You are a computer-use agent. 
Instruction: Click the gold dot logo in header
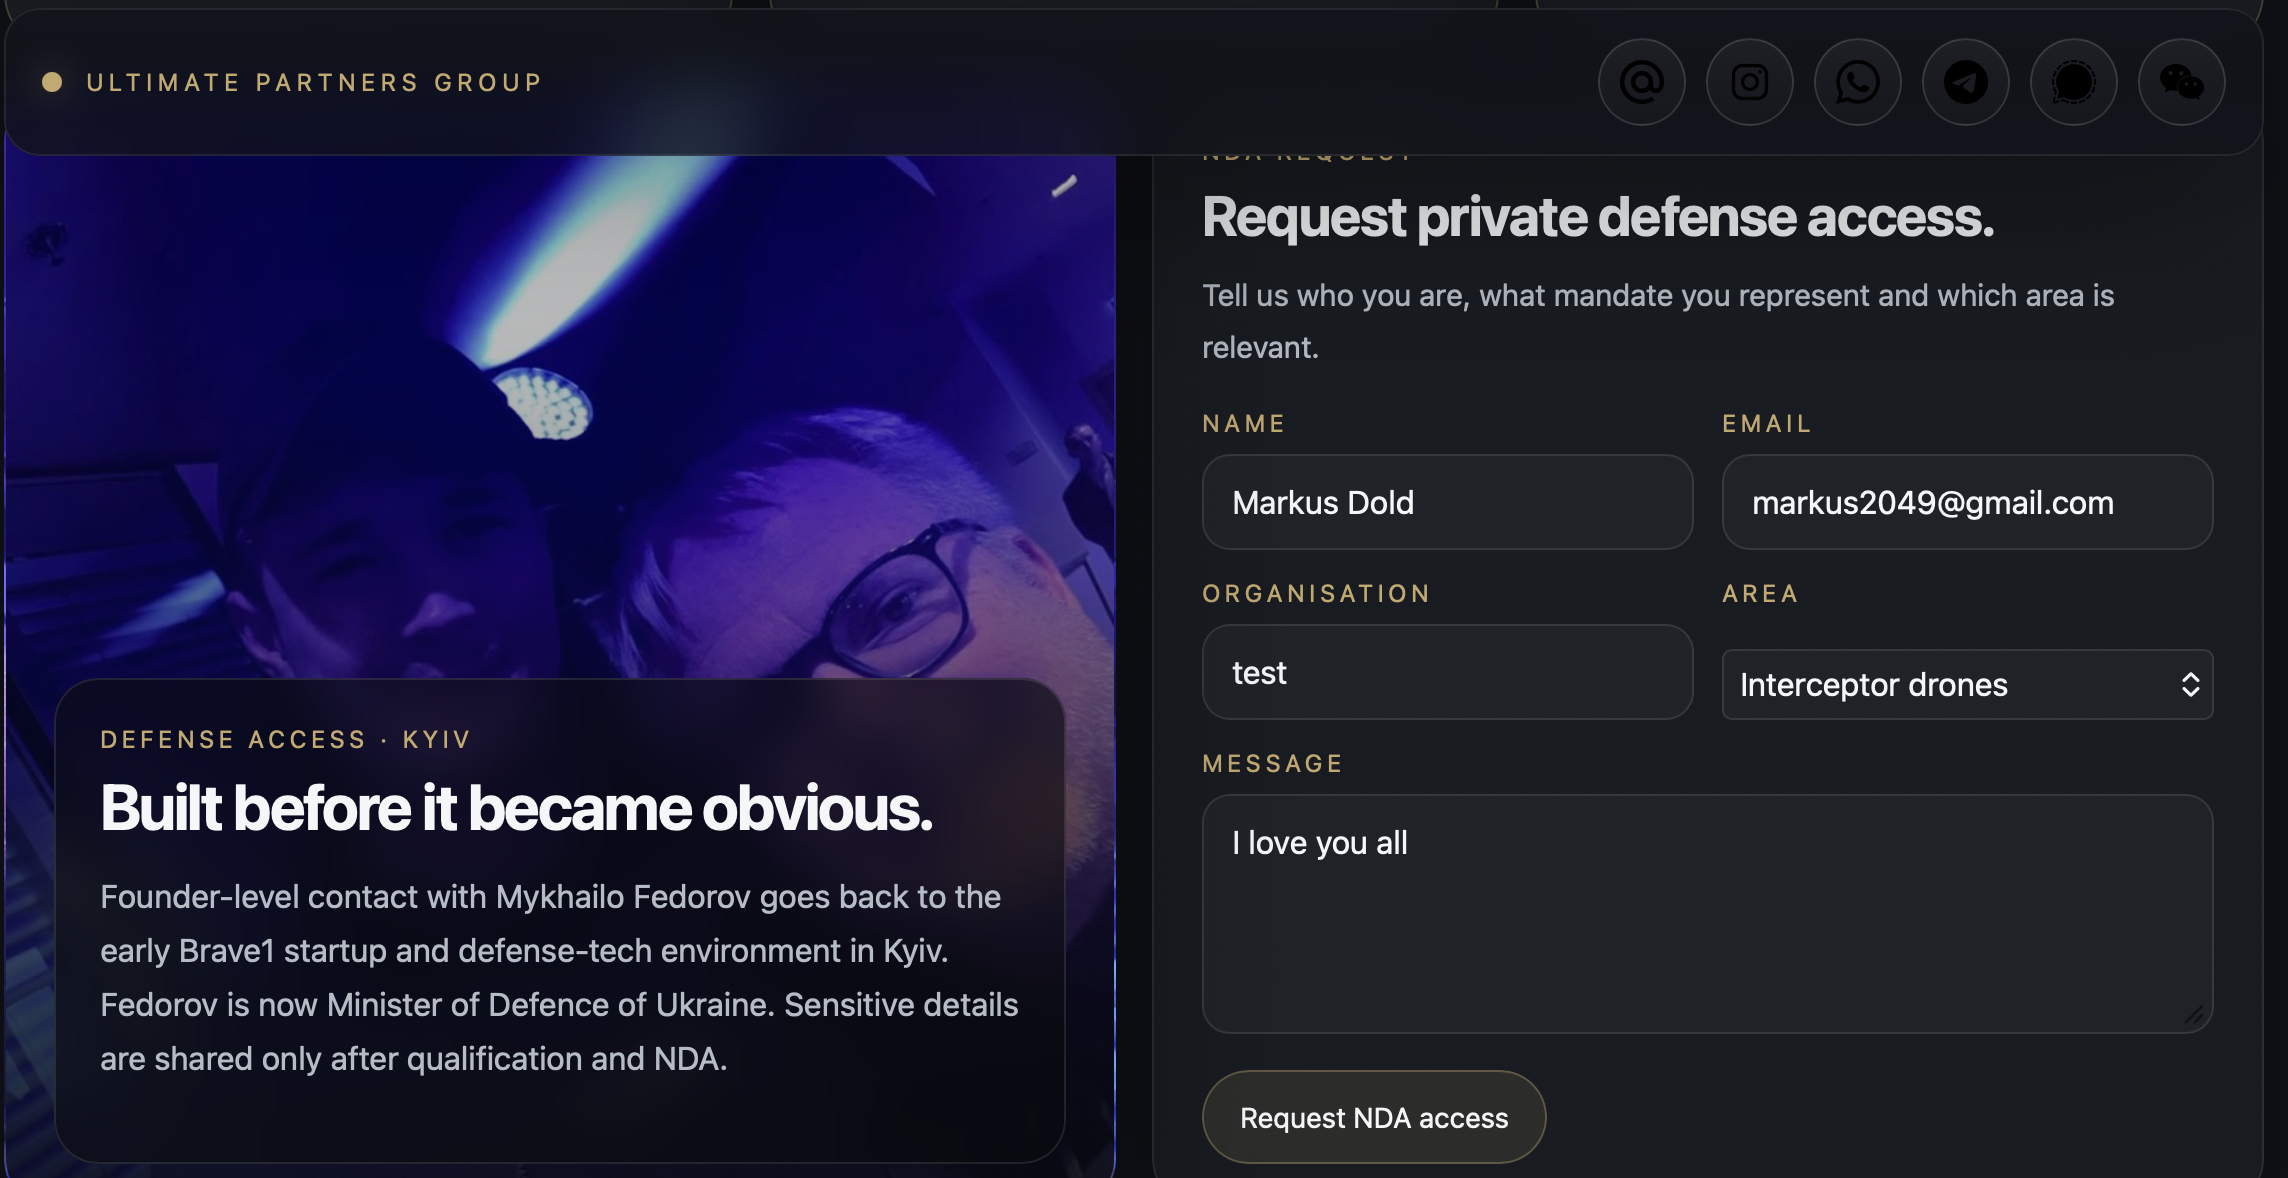(x=52, y=82)
